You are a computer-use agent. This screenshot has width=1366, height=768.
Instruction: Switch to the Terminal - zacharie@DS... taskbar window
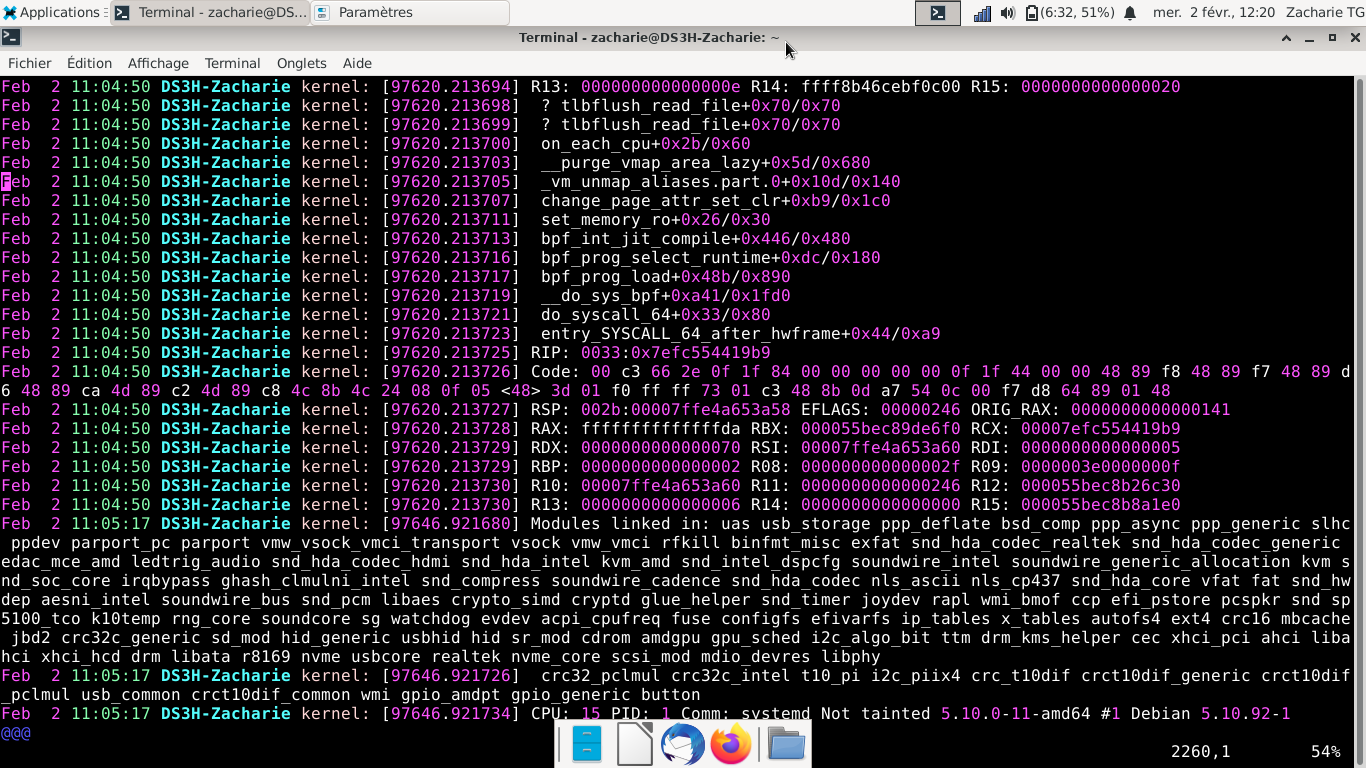(210, 13)
